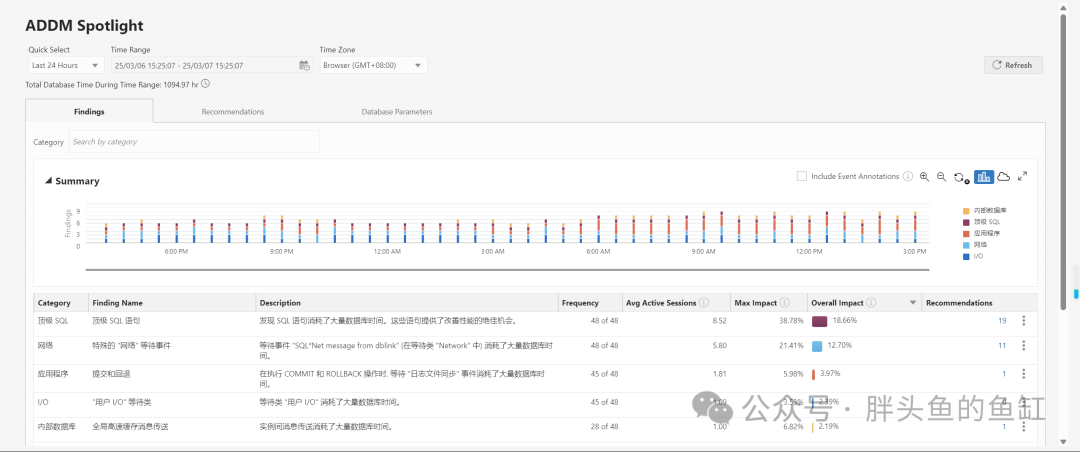Click the clock icon beside Total Database Time
This screenshot has width=1080, height=452.
tap(205, 84)
